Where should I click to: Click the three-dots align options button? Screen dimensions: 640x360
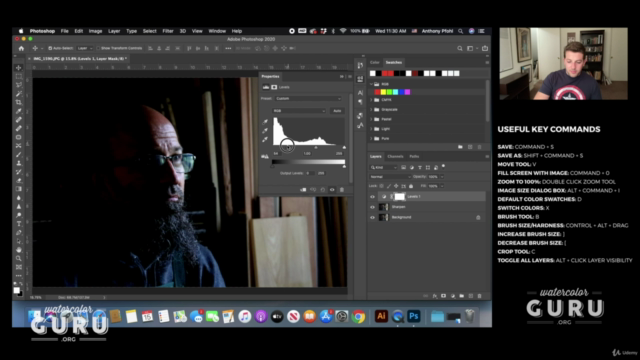pyautogui.click(x=228, y=48)
